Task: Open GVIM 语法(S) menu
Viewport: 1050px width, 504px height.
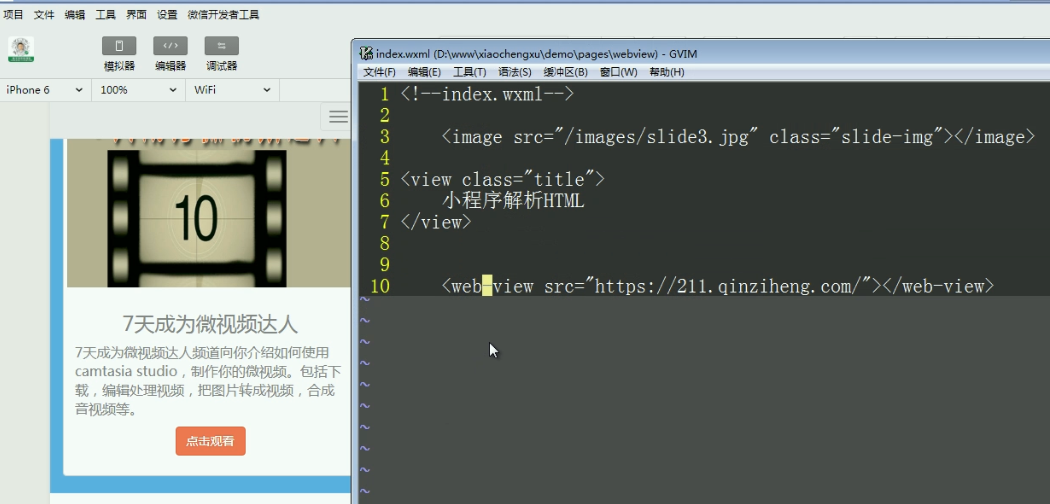Action: [x=515, y=72]
